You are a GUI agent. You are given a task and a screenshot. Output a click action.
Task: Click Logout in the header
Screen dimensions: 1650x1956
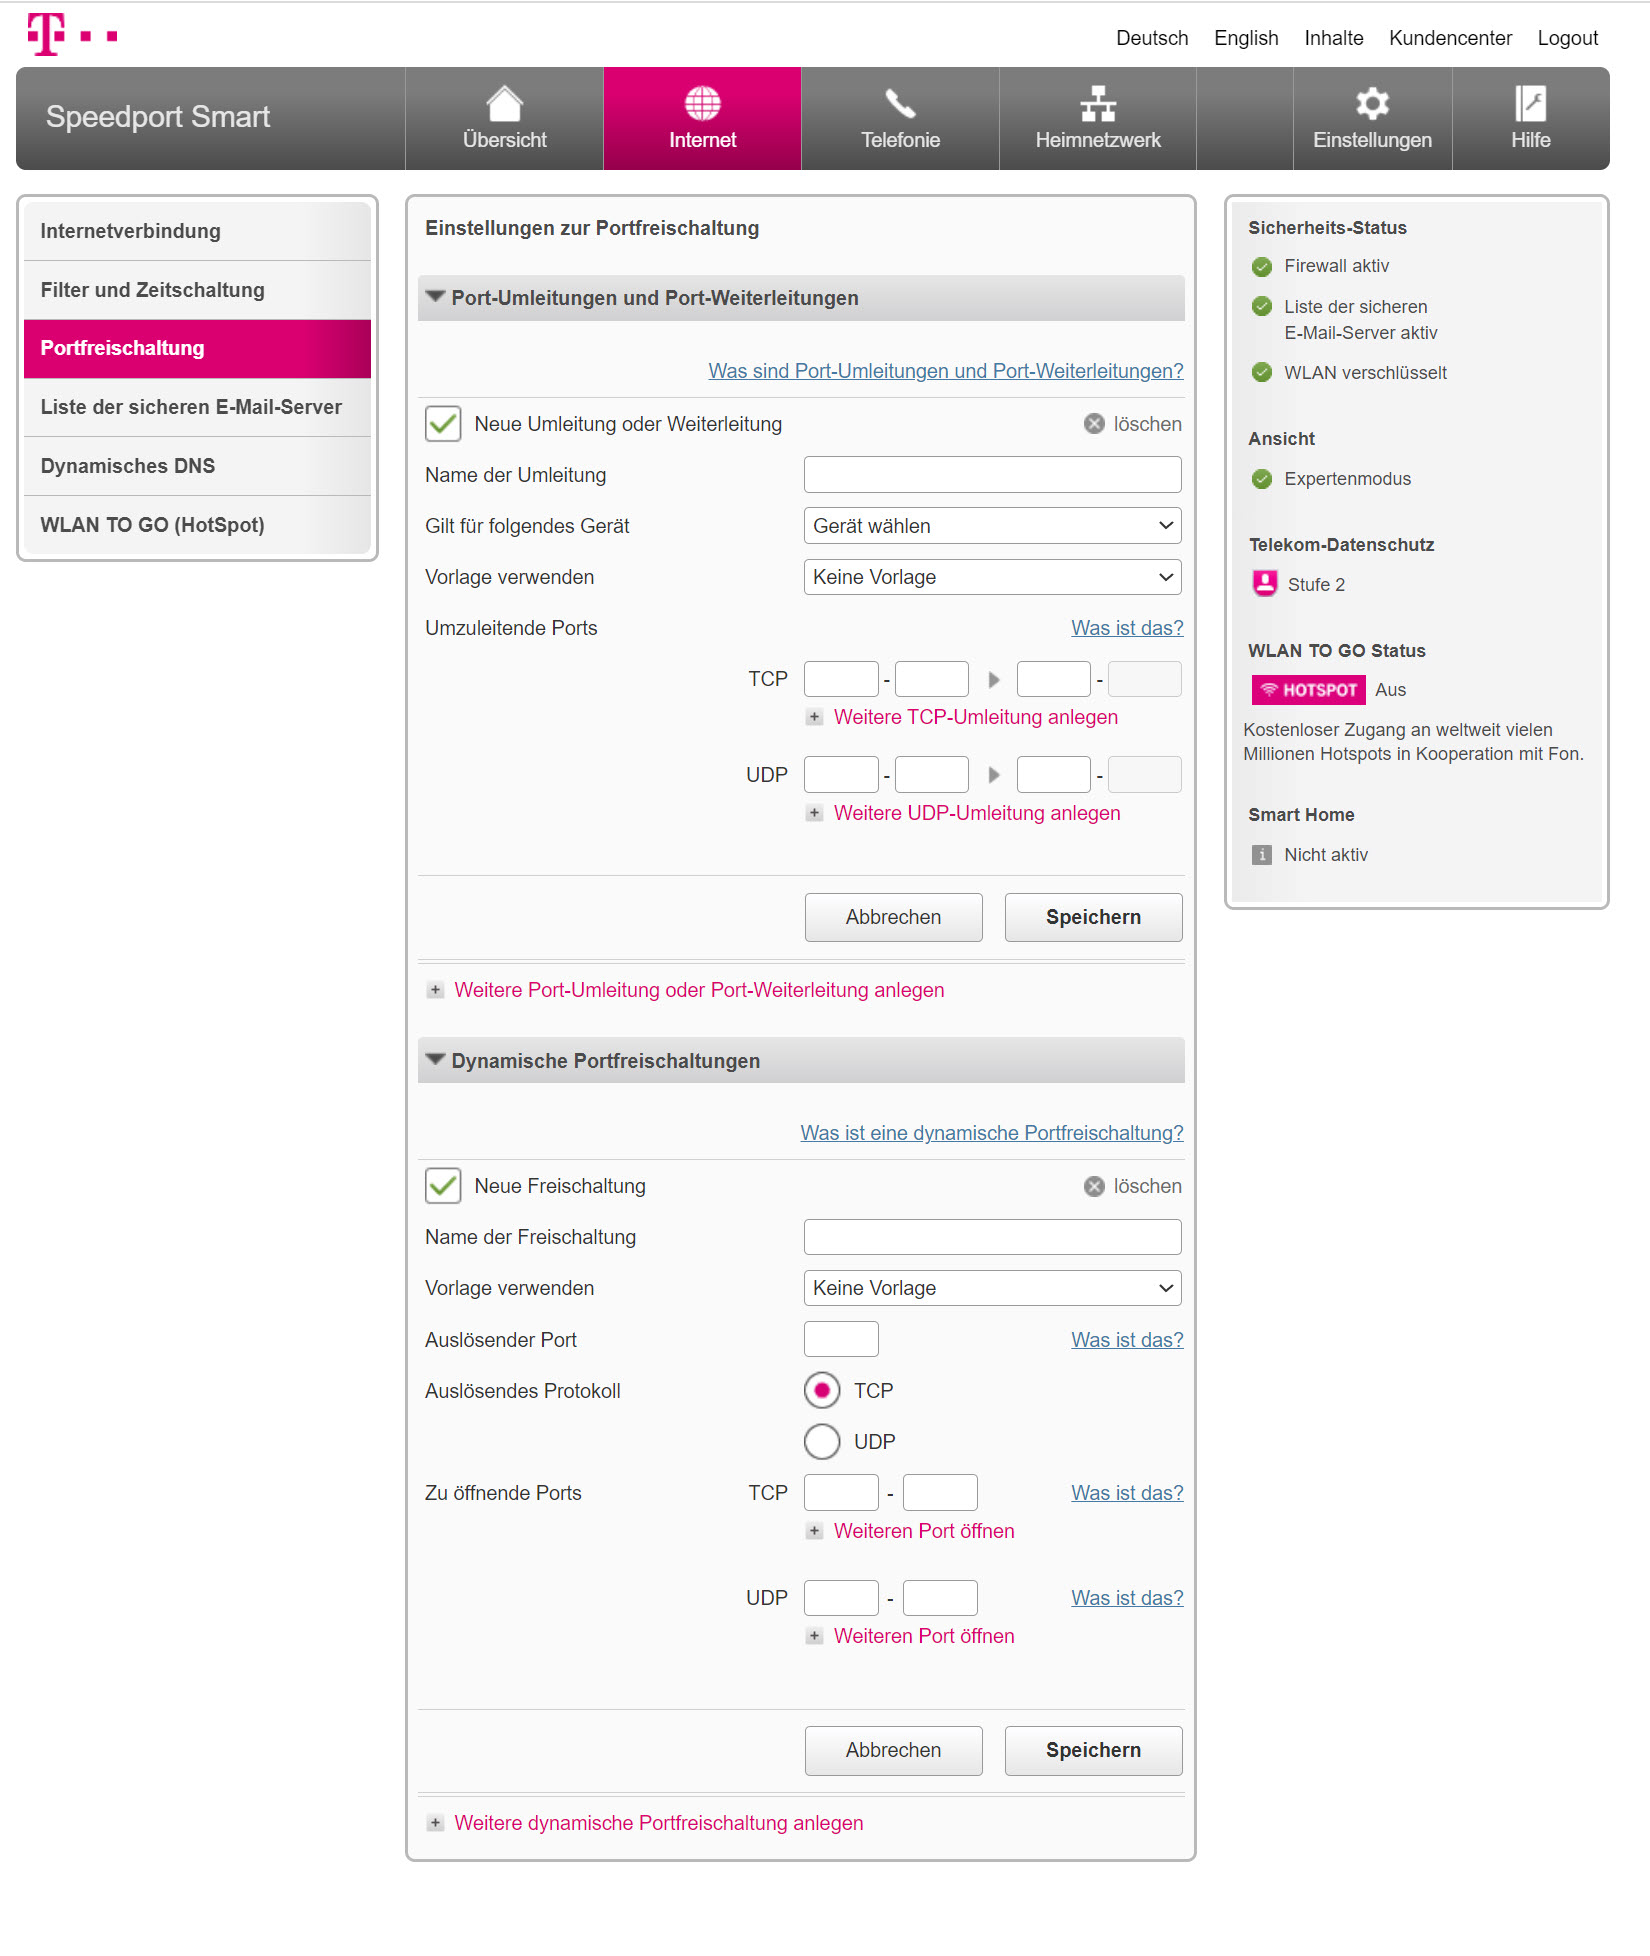[1567, 38]
